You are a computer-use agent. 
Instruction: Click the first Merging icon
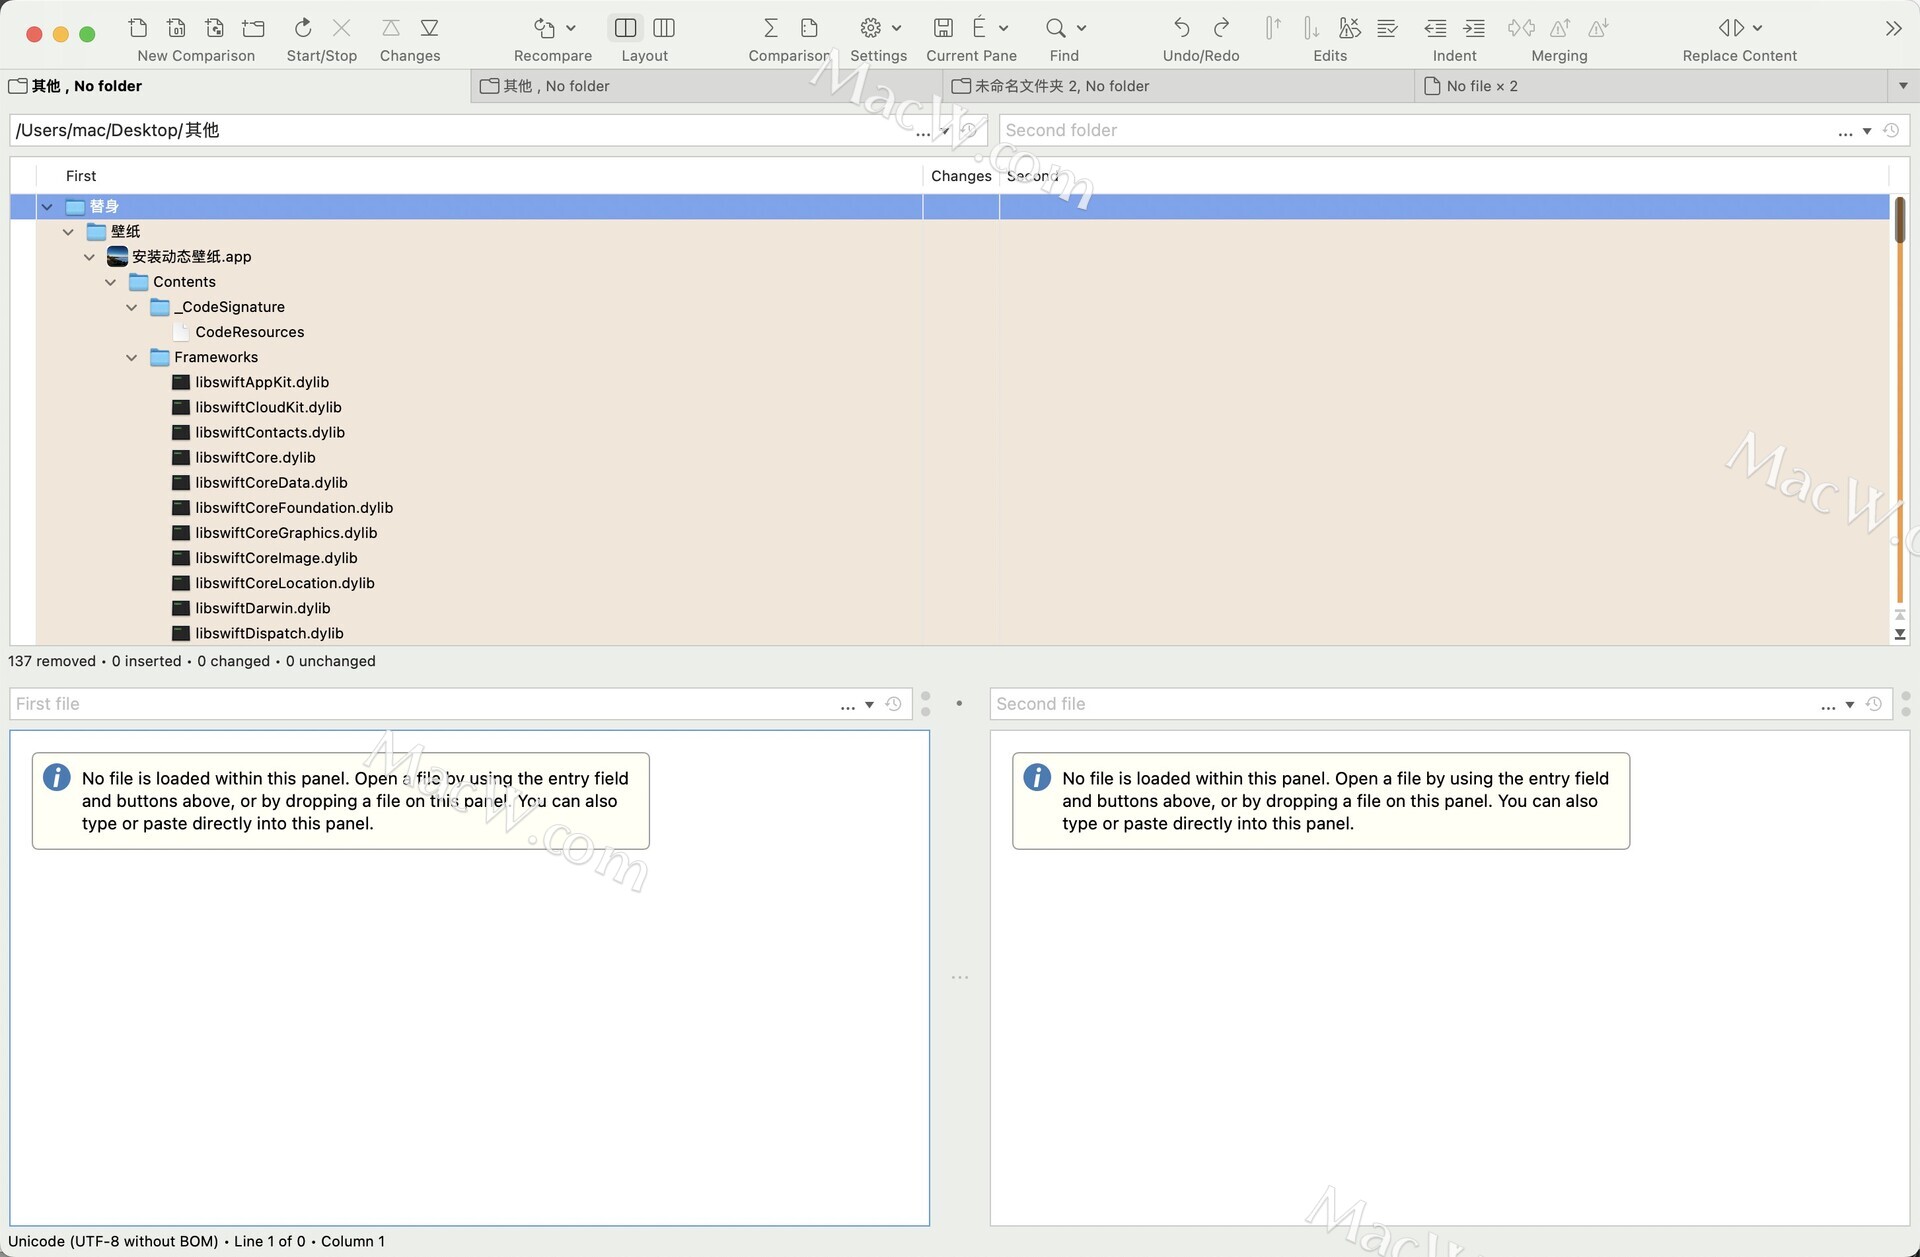coord(1521,28)
